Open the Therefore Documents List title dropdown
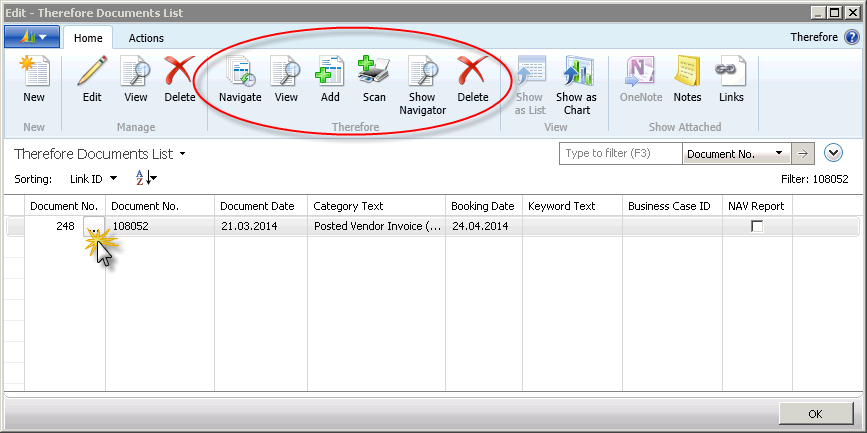This screenshot has height=433, width=867. click(183, 154)
